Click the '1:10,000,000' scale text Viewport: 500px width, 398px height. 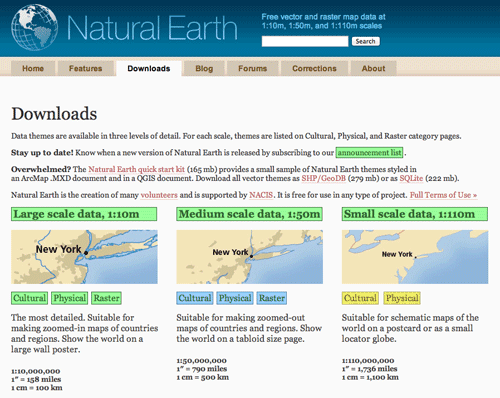[x=36, y=371]
